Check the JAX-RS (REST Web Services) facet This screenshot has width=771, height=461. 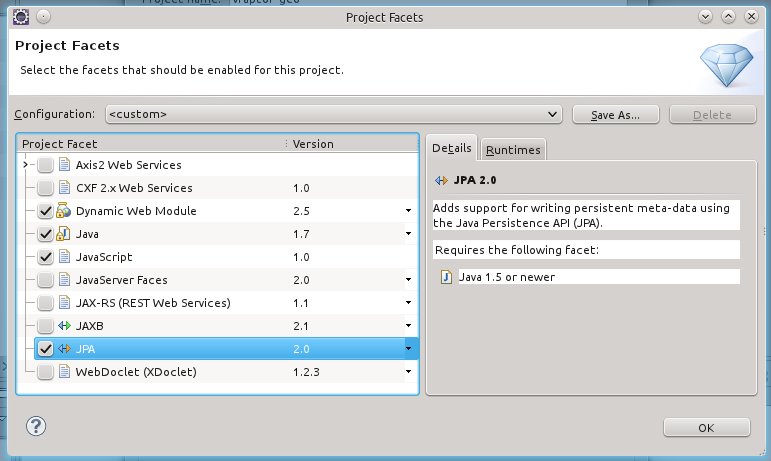(x=45, y=303)
